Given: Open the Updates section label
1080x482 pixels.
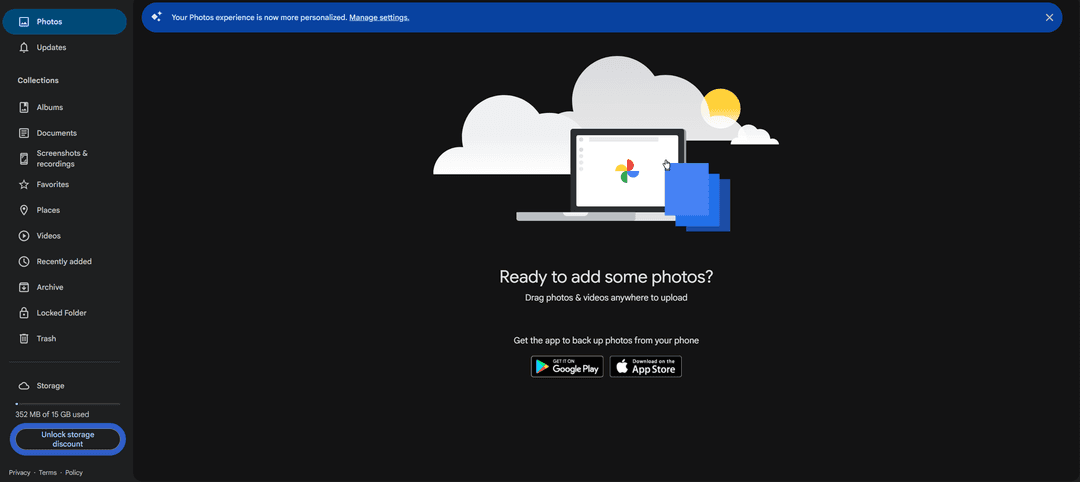Looking at the screenshot, I should click(51, 48).
